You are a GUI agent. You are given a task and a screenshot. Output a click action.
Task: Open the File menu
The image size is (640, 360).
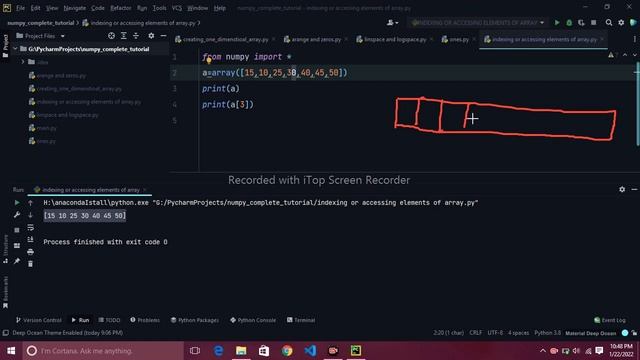pos(20,8)
